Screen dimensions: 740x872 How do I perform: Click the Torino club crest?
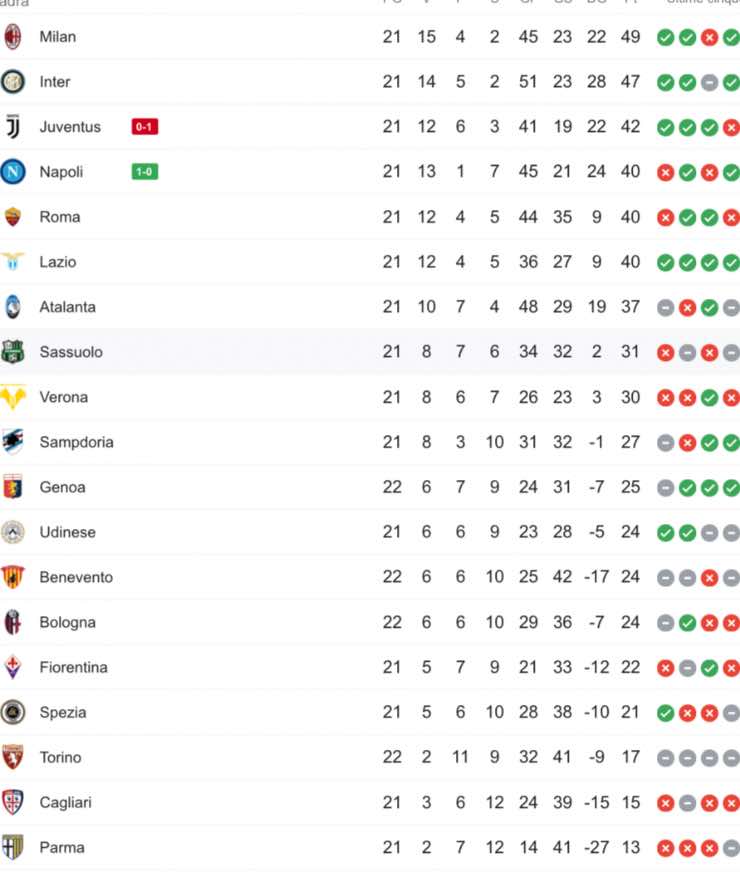(13, 757)
